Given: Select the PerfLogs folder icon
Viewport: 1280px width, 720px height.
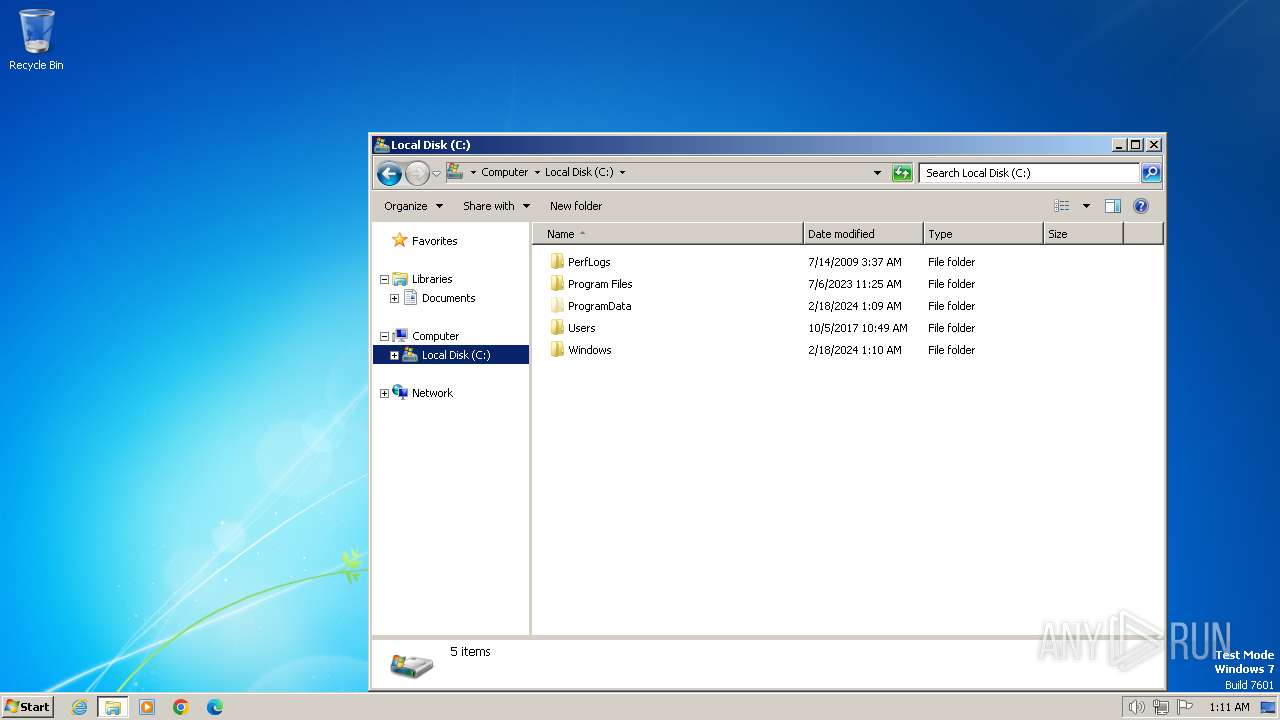Looking at the screenshot, I should tap(557, 262).
